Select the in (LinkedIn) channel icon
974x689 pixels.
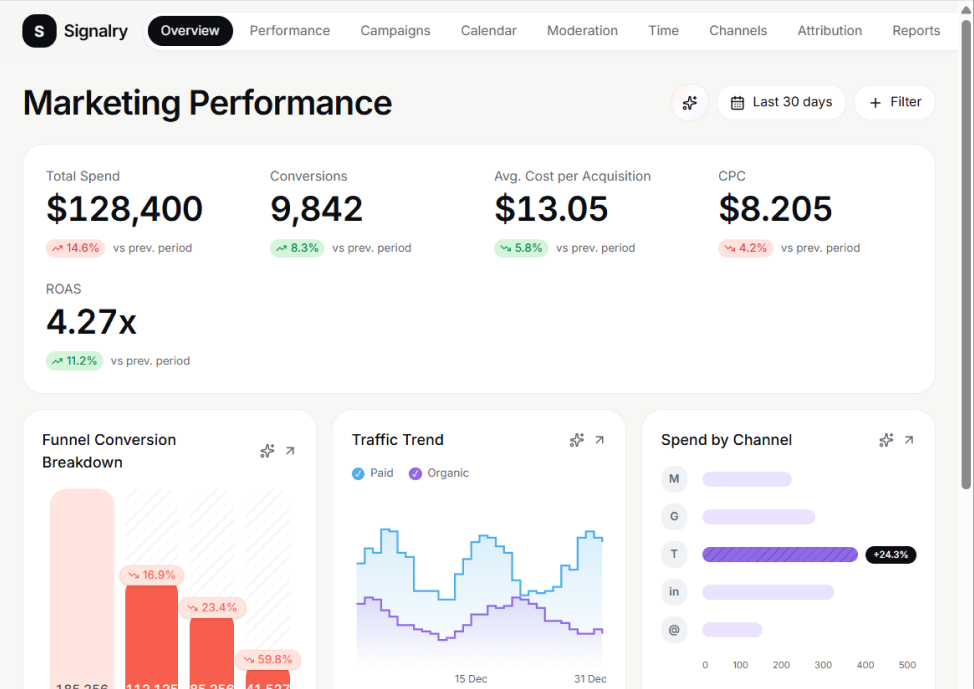pos(674,591)
